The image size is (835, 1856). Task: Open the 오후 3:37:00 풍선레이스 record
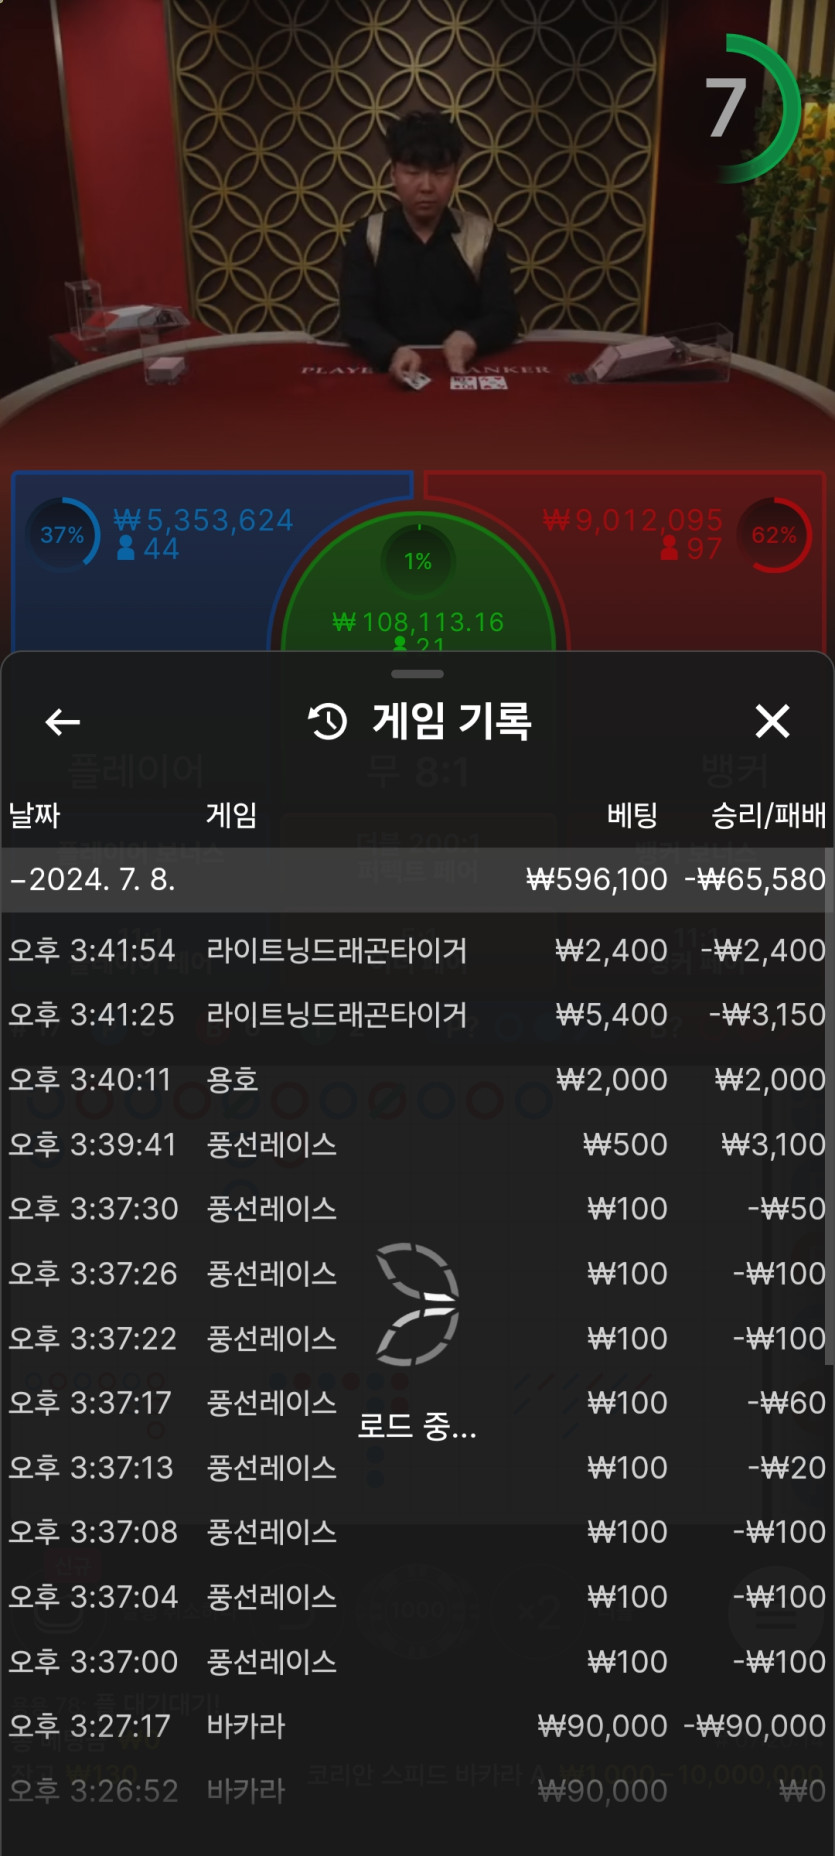pyautogui.click(x=417, y=1662)
